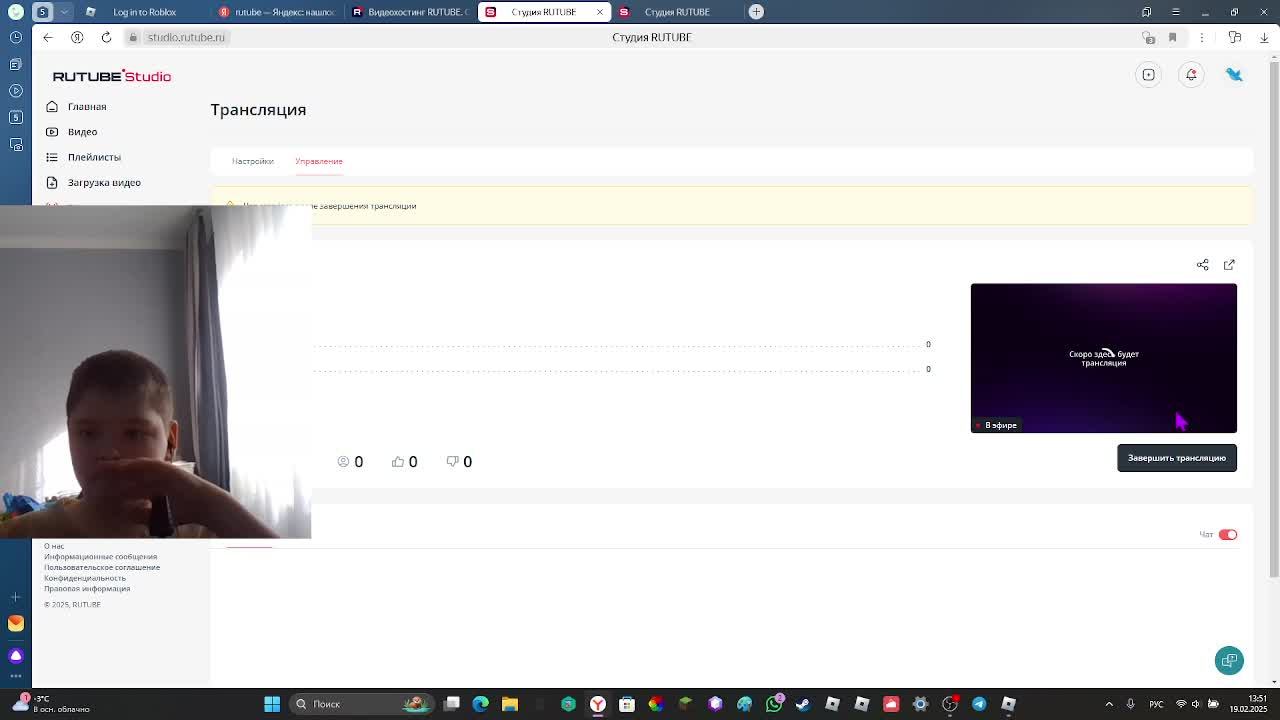Click the studio.rutube.ru address field
The width and height of the screenshot is (1280, 720).
click(186, 37)
